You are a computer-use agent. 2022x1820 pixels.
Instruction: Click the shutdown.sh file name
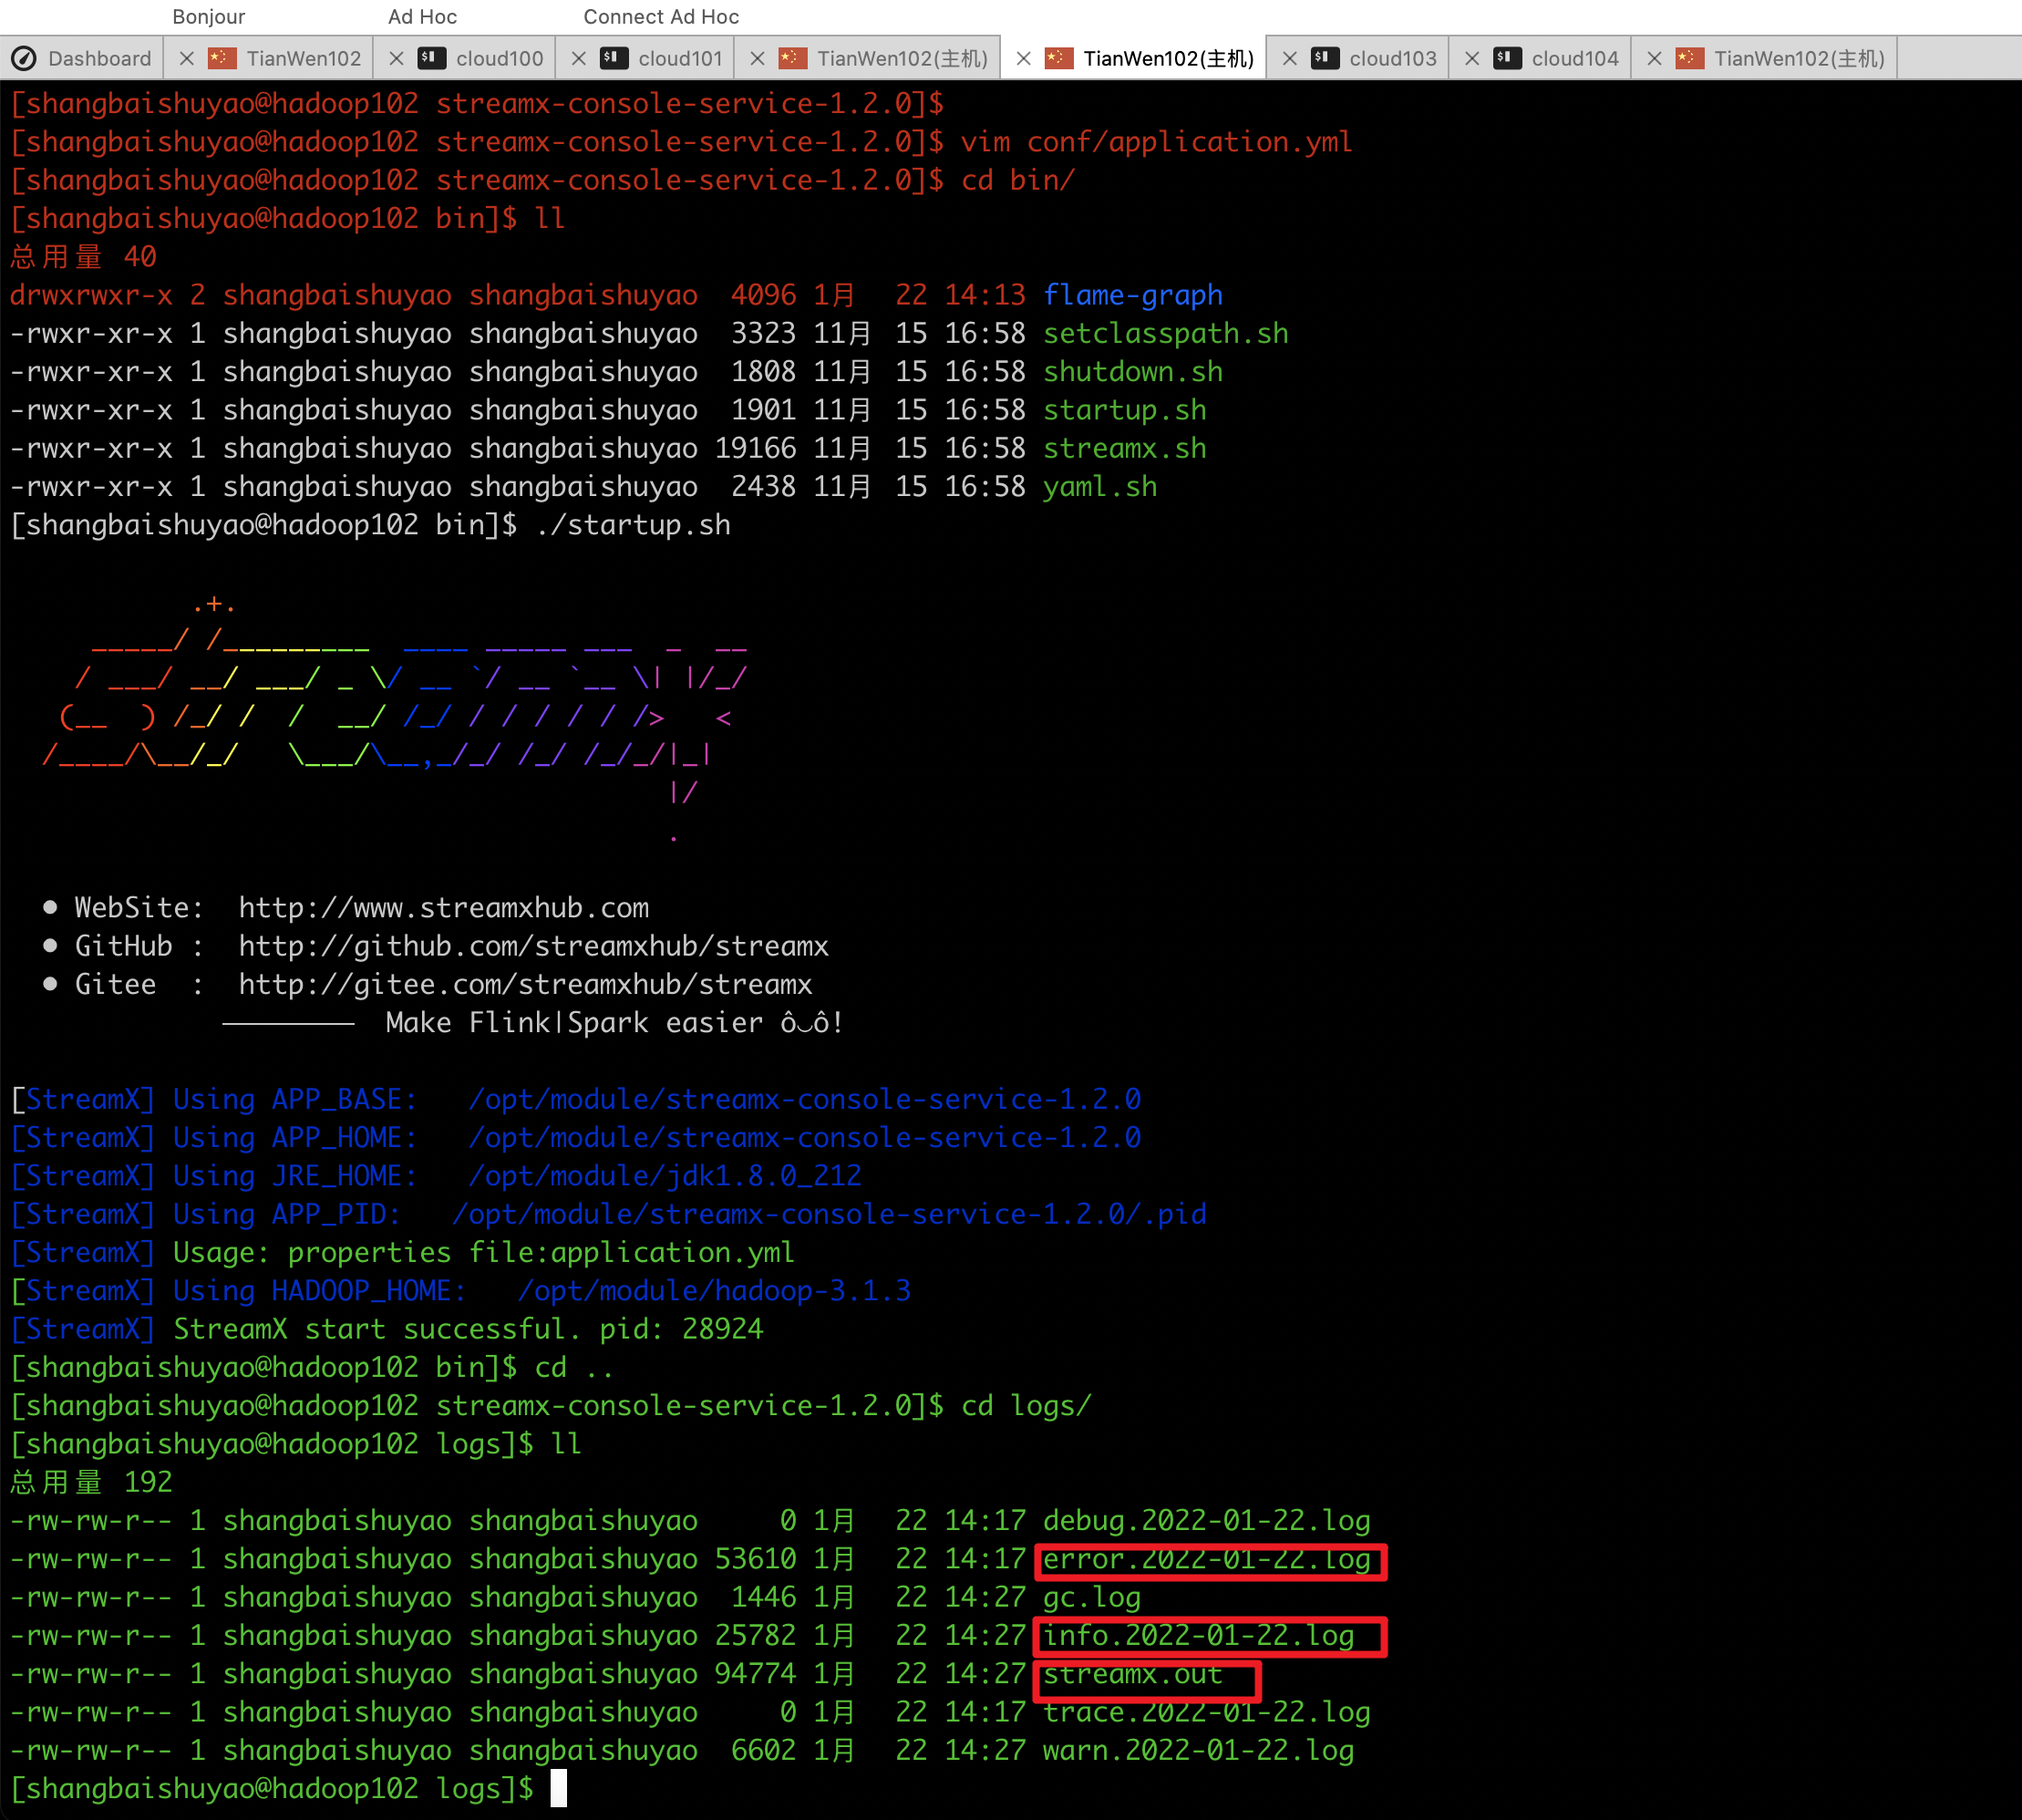coord(1132,371)
